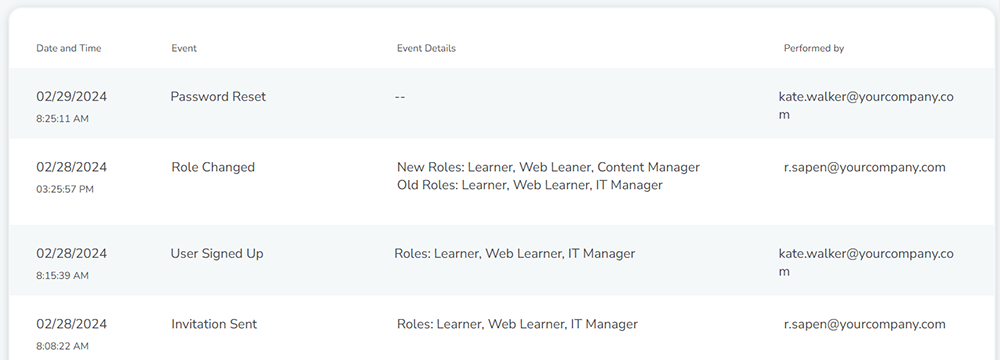Click the 8:15:39 AM timestamp
This screenshot has width=1000, height=360.
point(62,276)
